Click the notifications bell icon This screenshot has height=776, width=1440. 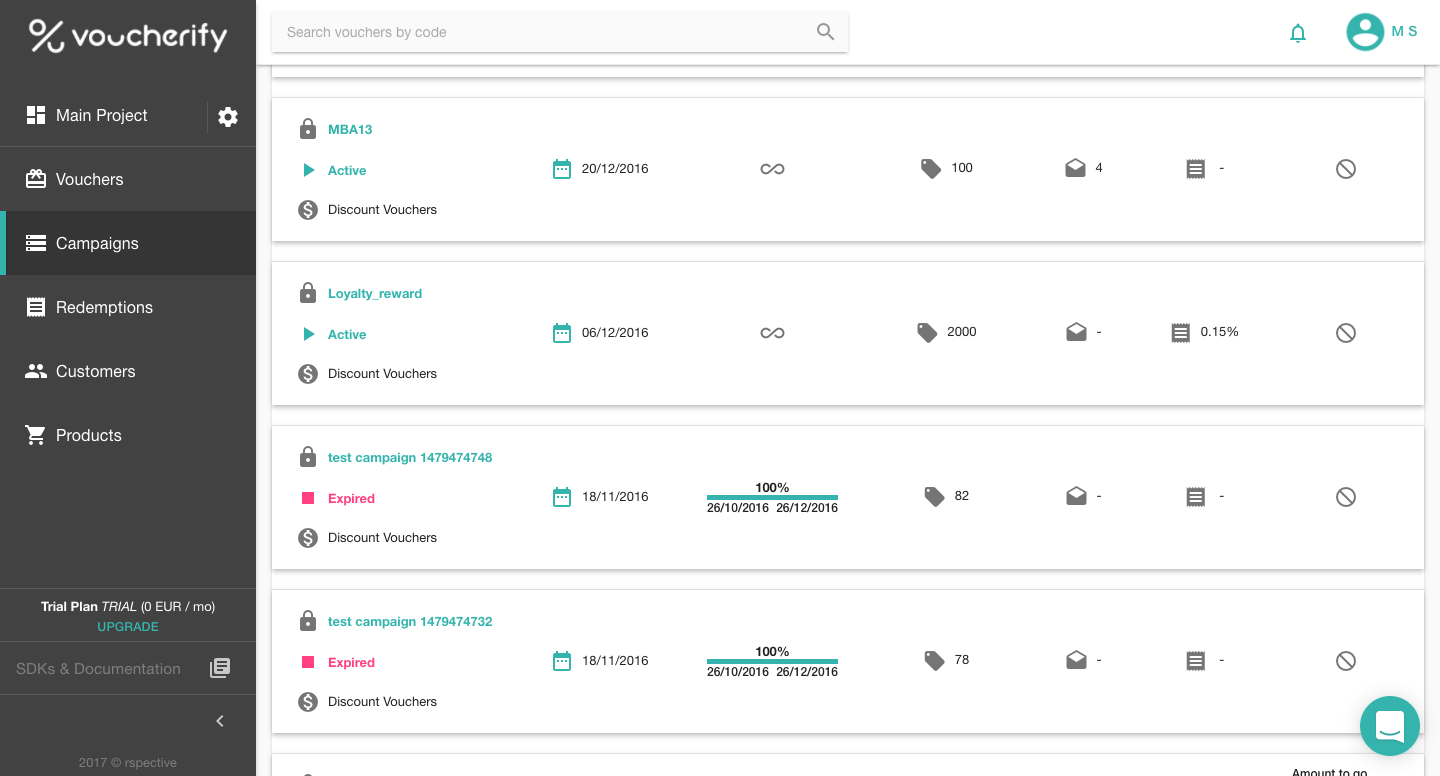(x=1298, y=33)
